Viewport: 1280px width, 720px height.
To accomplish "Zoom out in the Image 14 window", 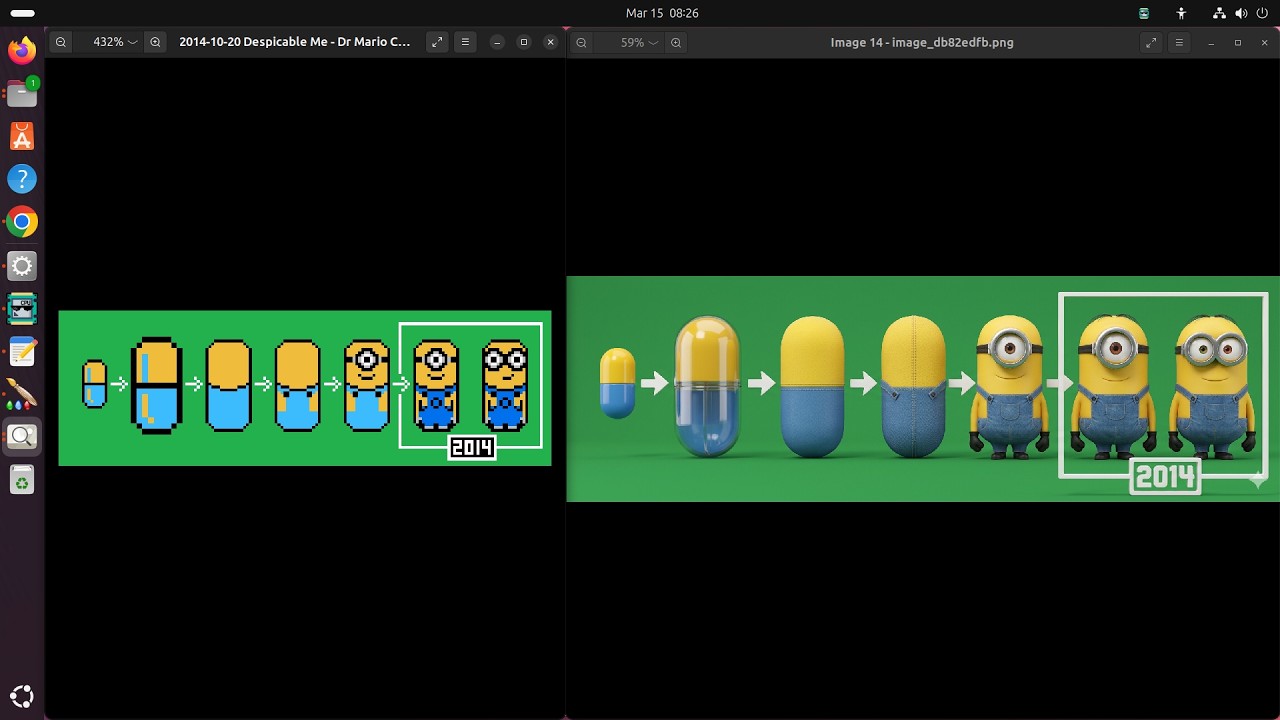I will point(581,42).
